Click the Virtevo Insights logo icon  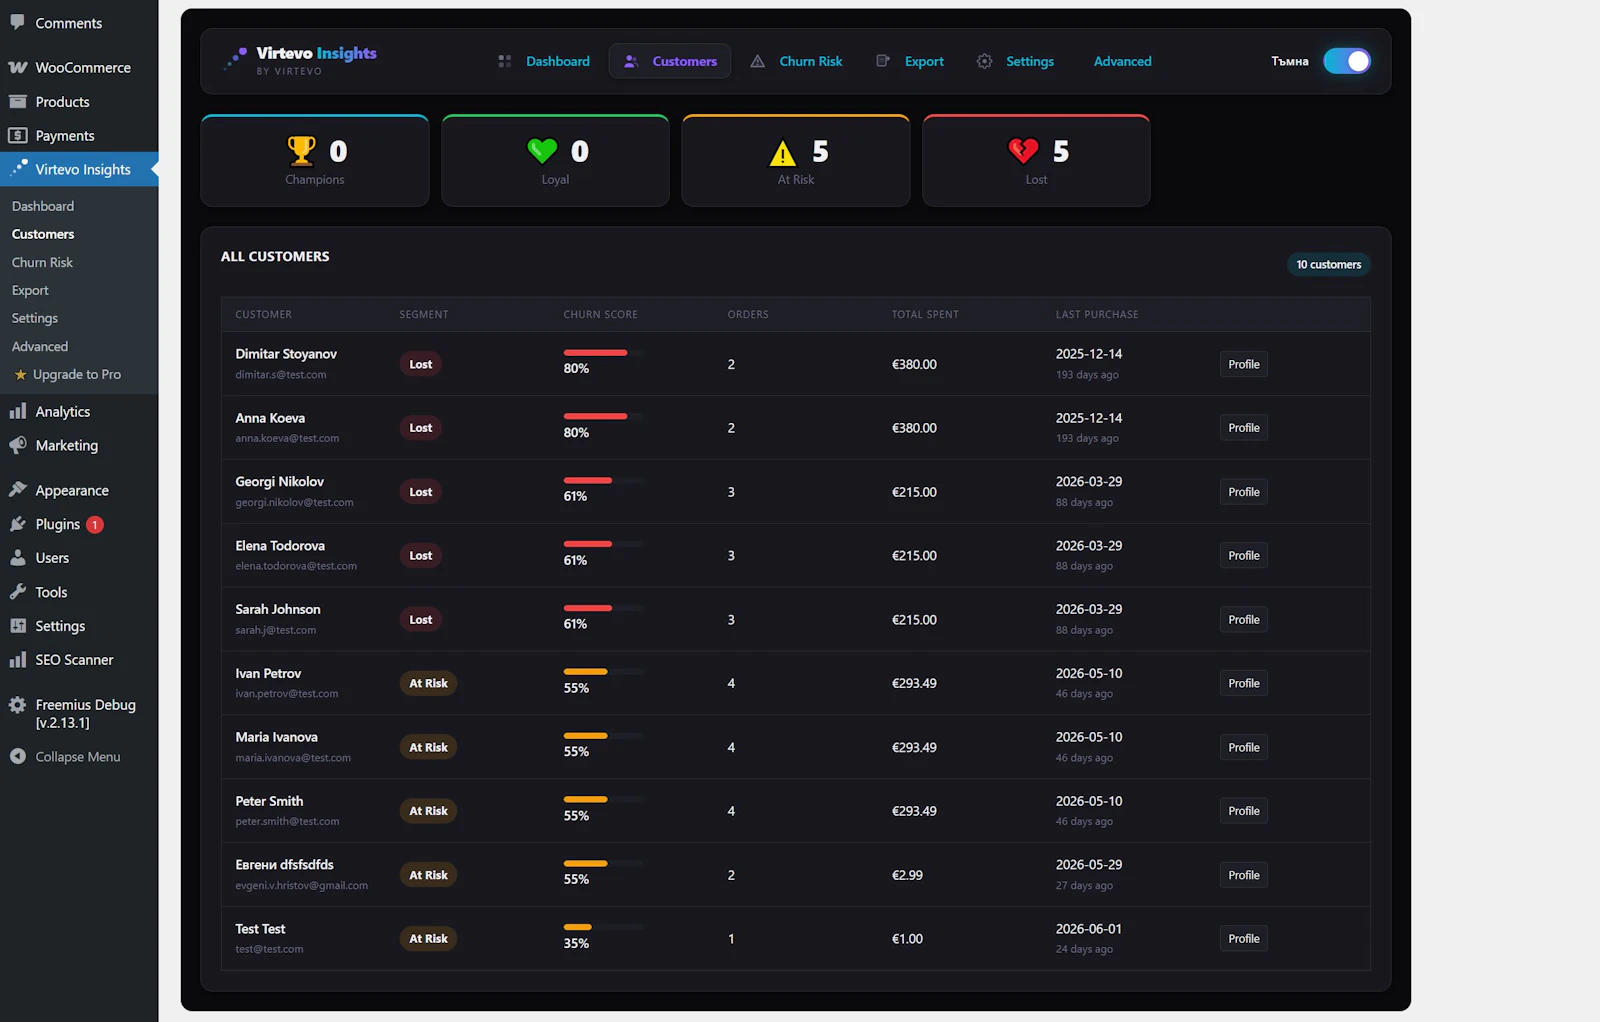[x=236, y=59]
